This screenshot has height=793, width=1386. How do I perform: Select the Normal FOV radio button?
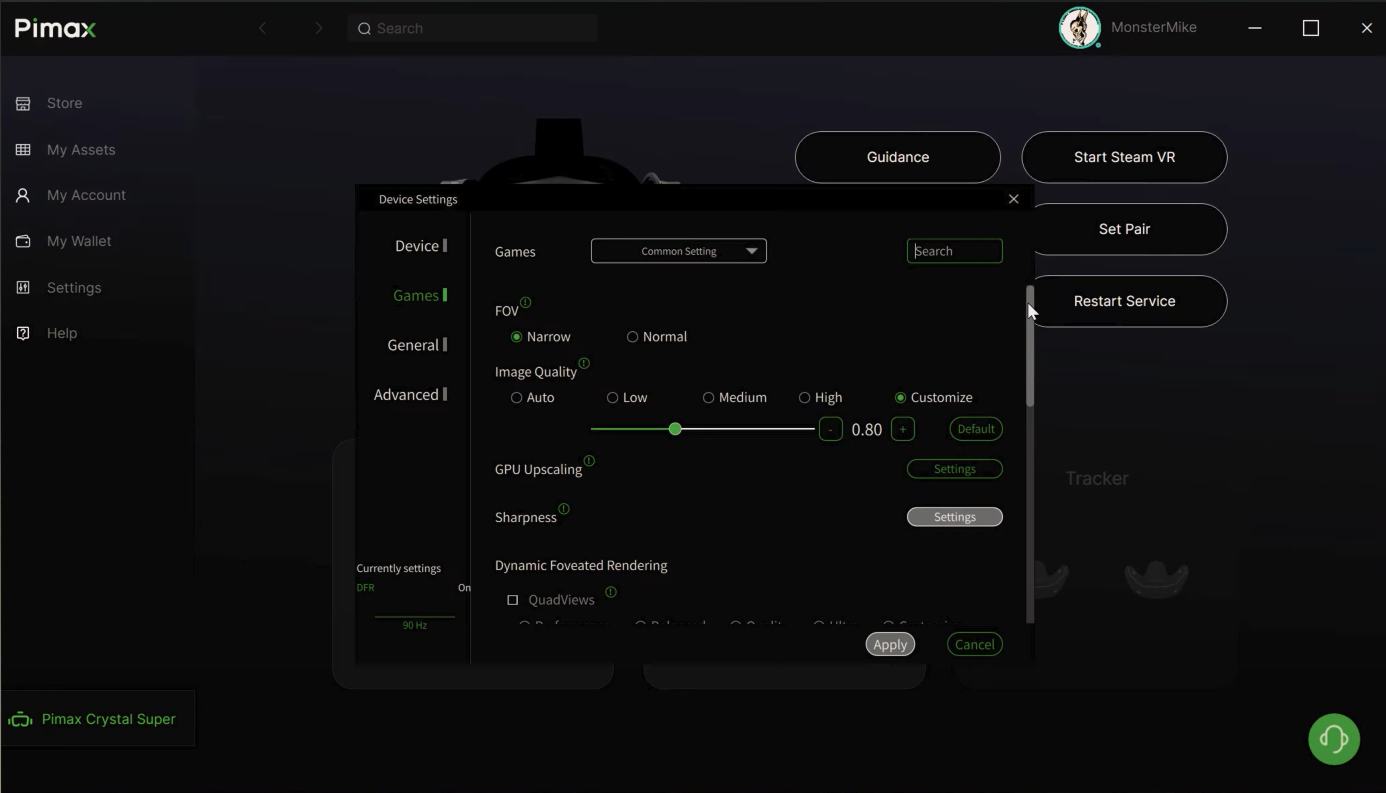632,337
